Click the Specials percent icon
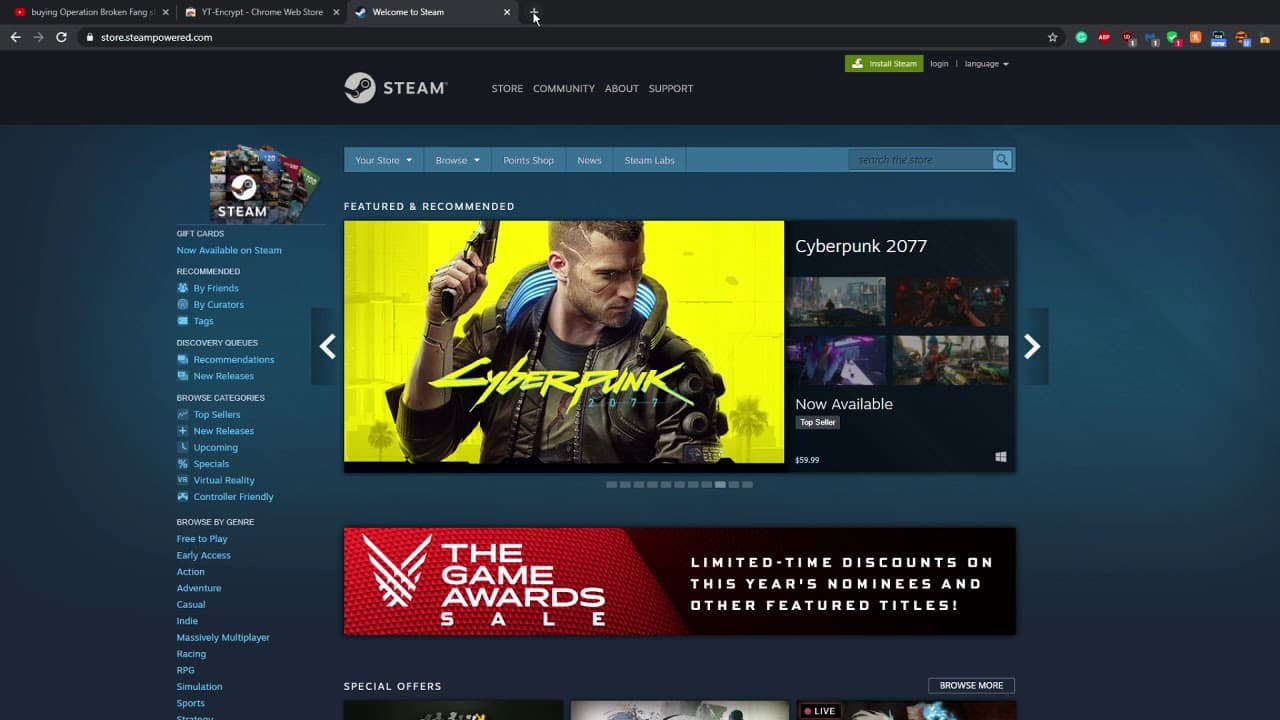Image resolution: width=1280 pixels, height=720 pixels. point(182,464)
